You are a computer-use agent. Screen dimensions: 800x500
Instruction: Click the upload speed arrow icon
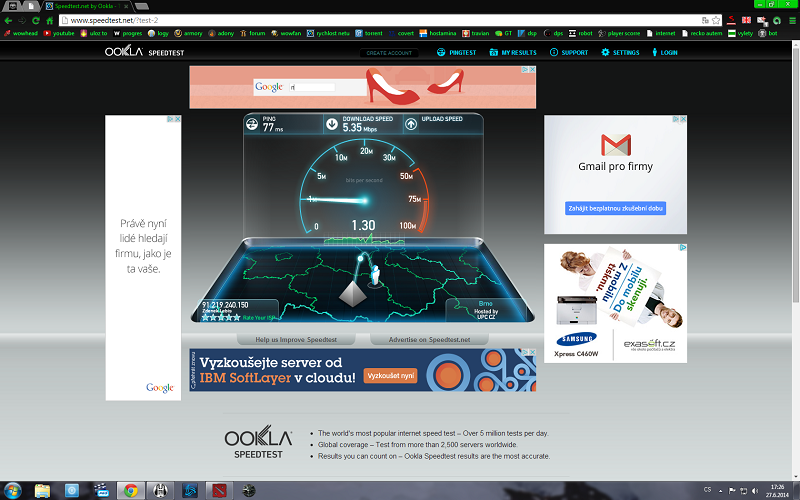410,124
